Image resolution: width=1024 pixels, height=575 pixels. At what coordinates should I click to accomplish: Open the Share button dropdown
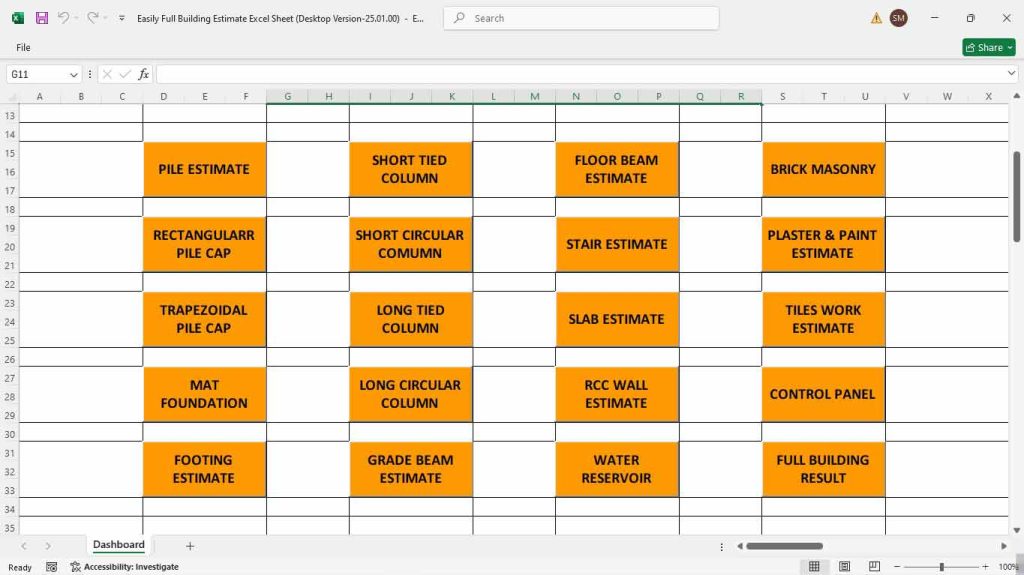[1008, 47]
